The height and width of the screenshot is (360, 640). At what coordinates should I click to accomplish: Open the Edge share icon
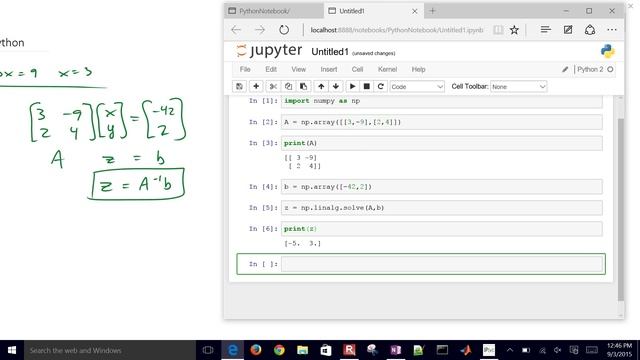[590, 29]
